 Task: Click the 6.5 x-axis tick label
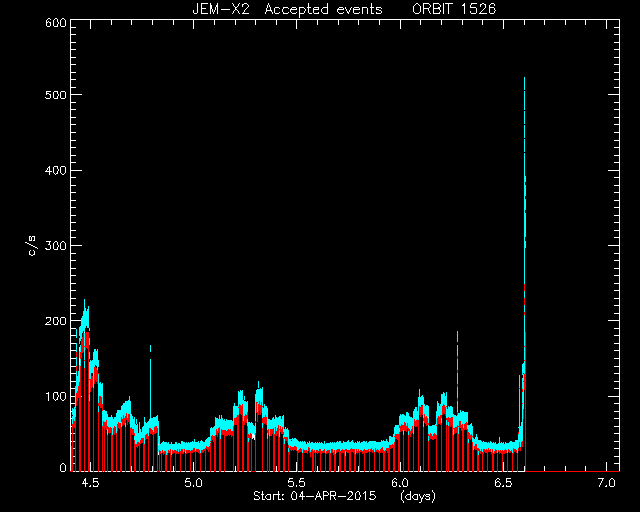coord(503,483)
